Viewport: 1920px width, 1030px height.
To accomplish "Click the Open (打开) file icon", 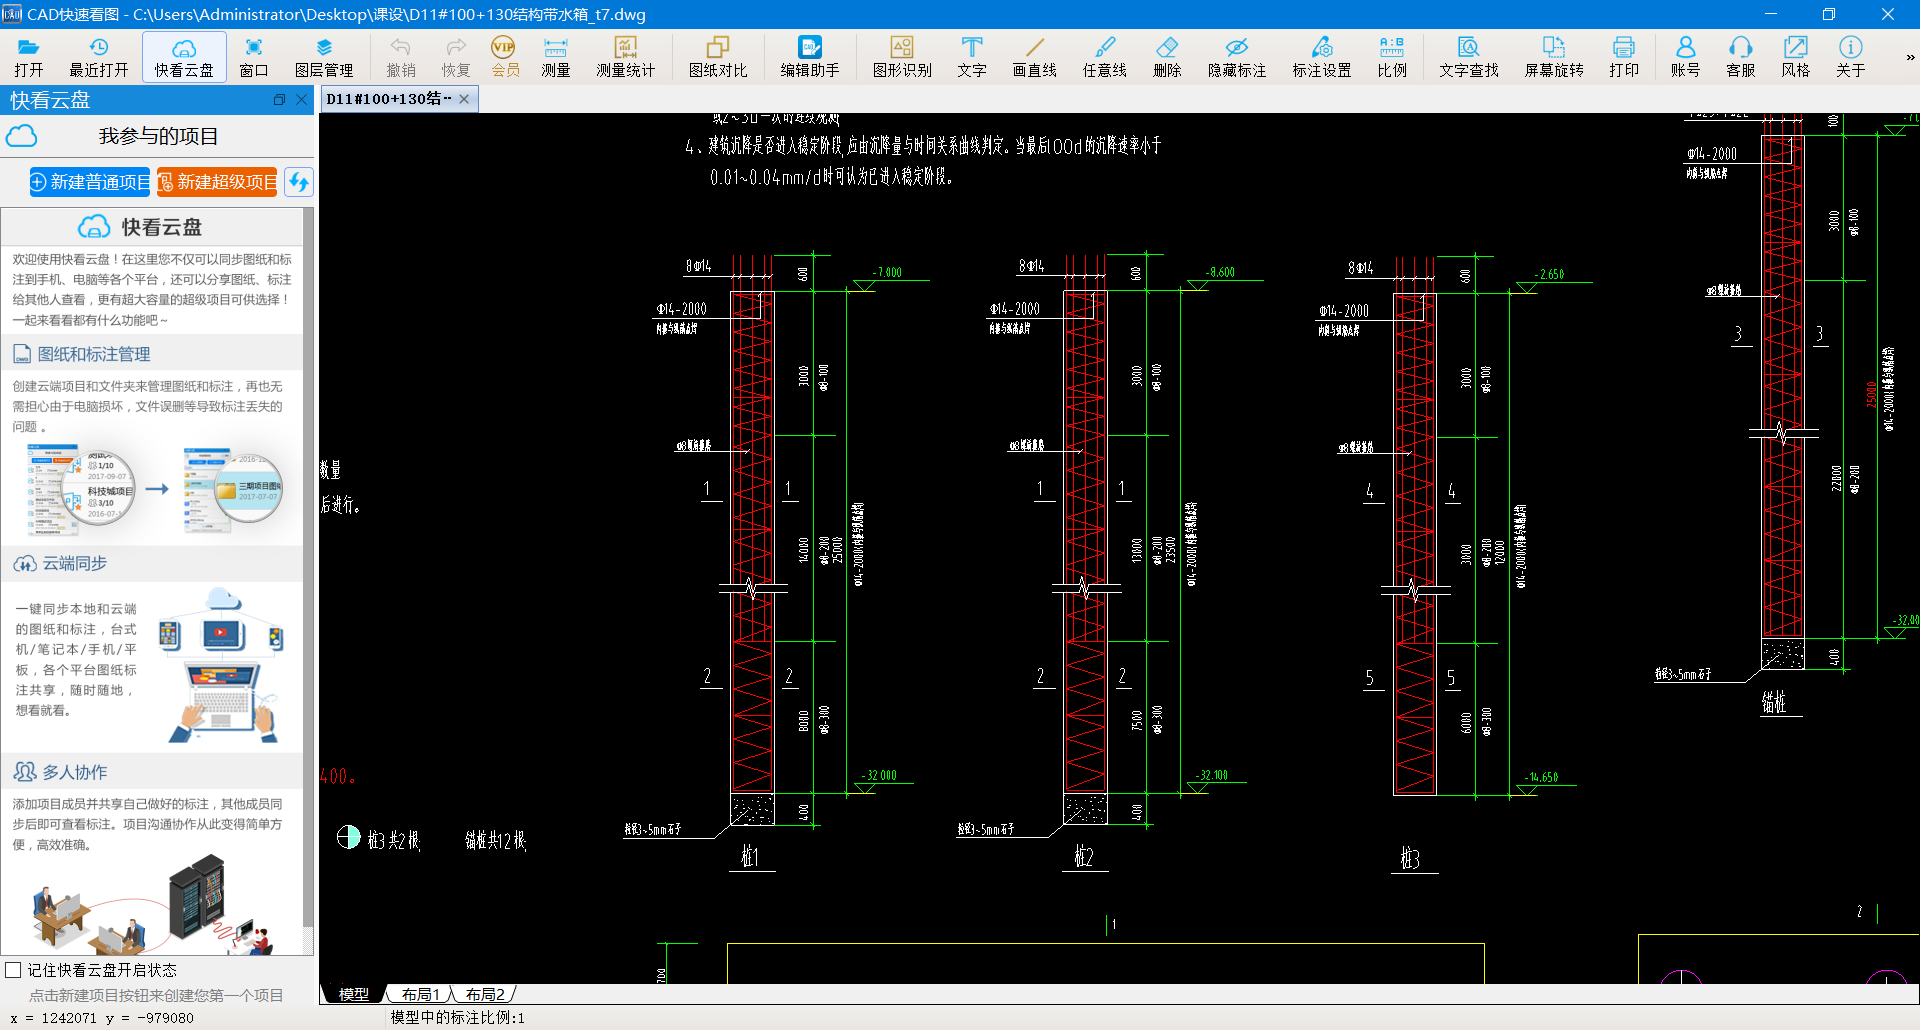I will coord(28,57).
